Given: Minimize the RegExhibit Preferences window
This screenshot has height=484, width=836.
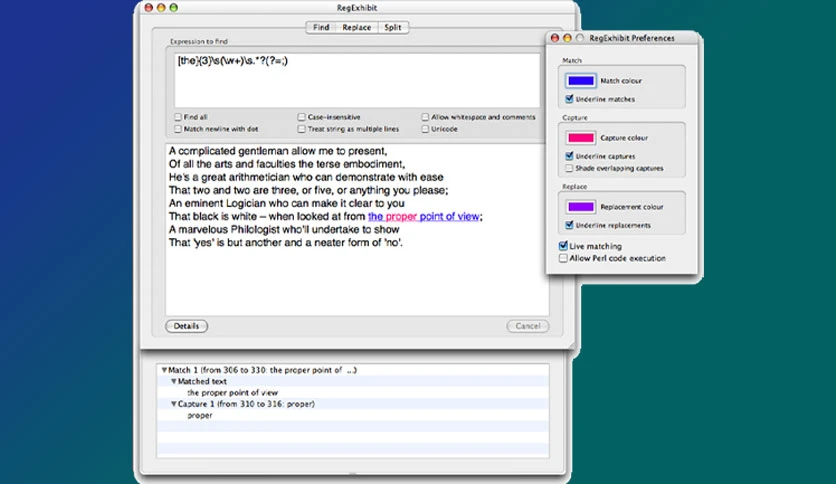Looking at the screenshot, I should point(567,38).
